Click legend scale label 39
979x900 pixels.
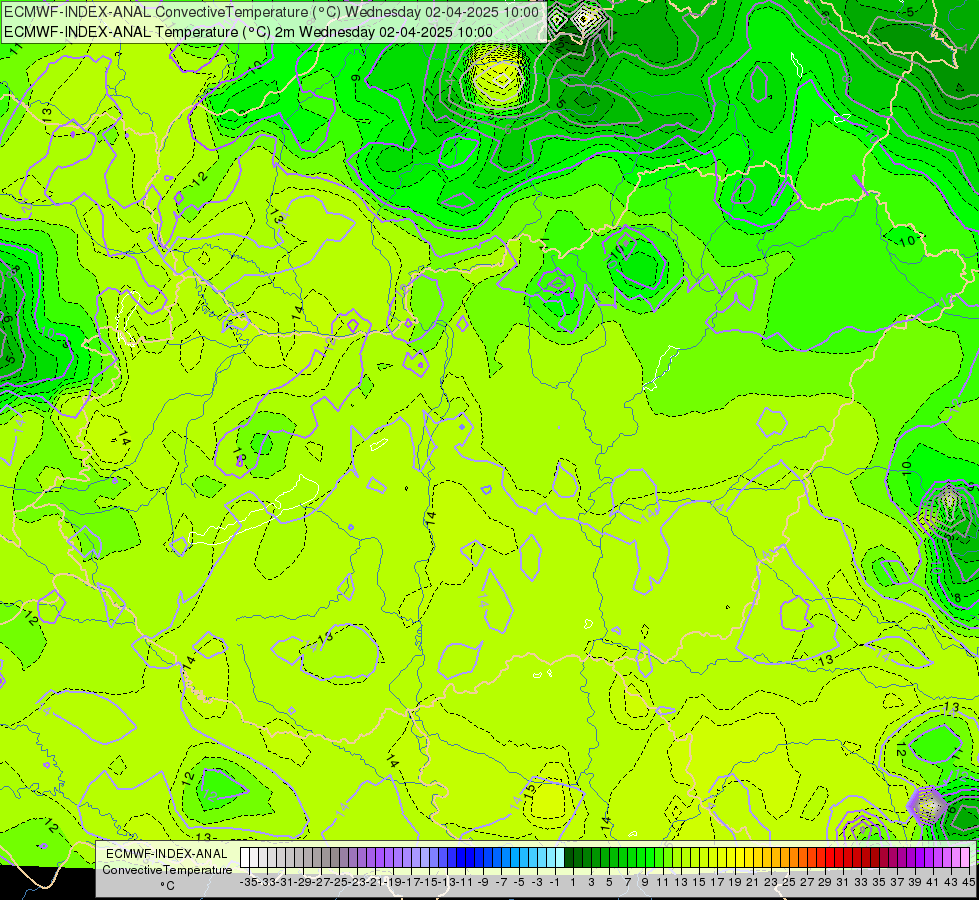tap(915, 882)
